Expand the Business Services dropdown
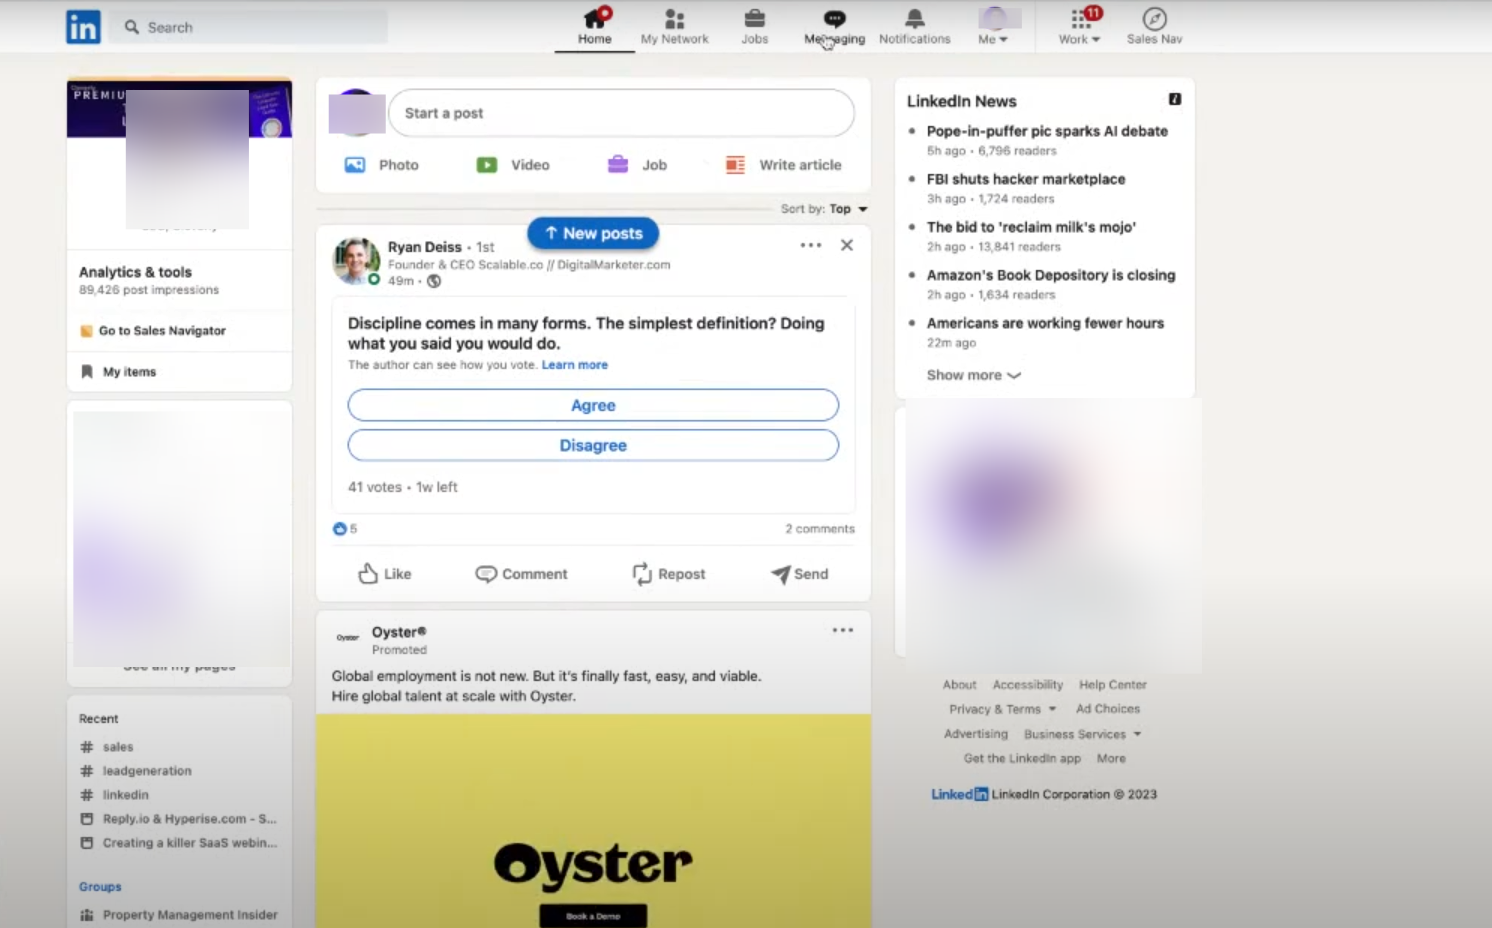Screen dimensions: 1492x928 [1082, 734]
